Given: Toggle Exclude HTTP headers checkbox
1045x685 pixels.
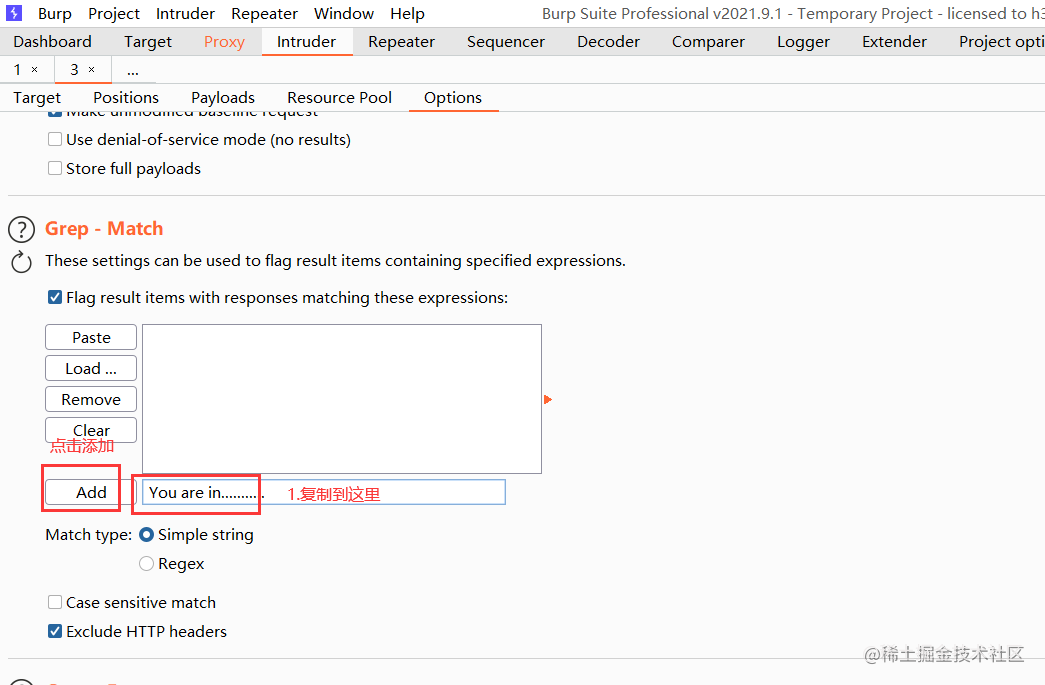Looking at the screenshot, I should coord(55,631).
